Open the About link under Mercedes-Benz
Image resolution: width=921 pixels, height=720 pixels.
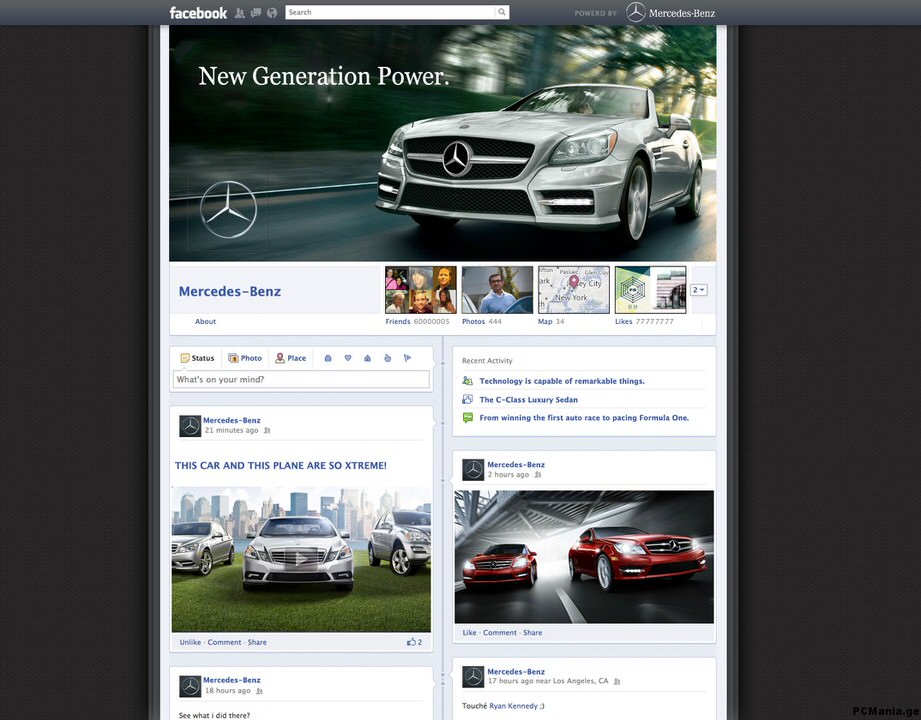point(205,321)
